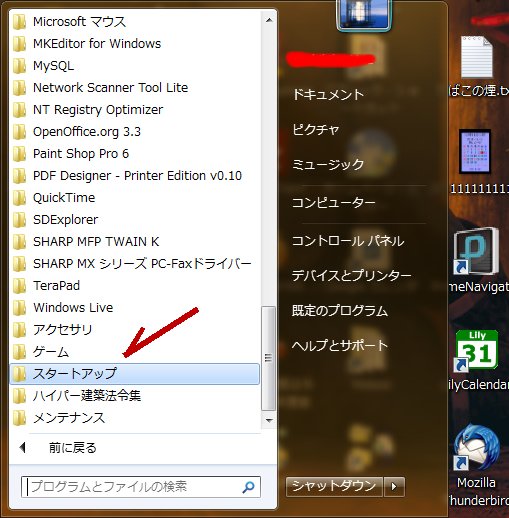Click the PDF Designer folder icon
Image resolution: width=509 pixels, height=518 pixels.
coord(19,176)
